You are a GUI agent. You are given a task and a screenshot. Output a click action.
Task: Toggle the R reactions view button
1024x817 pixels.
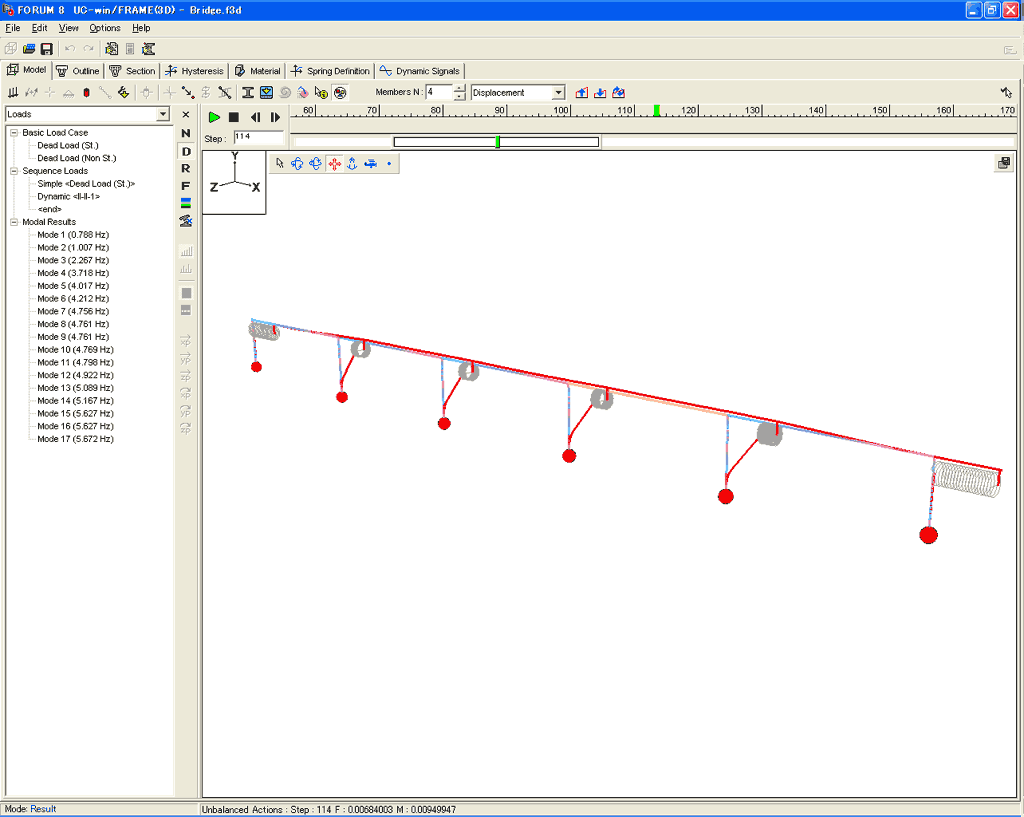(186, 168)
